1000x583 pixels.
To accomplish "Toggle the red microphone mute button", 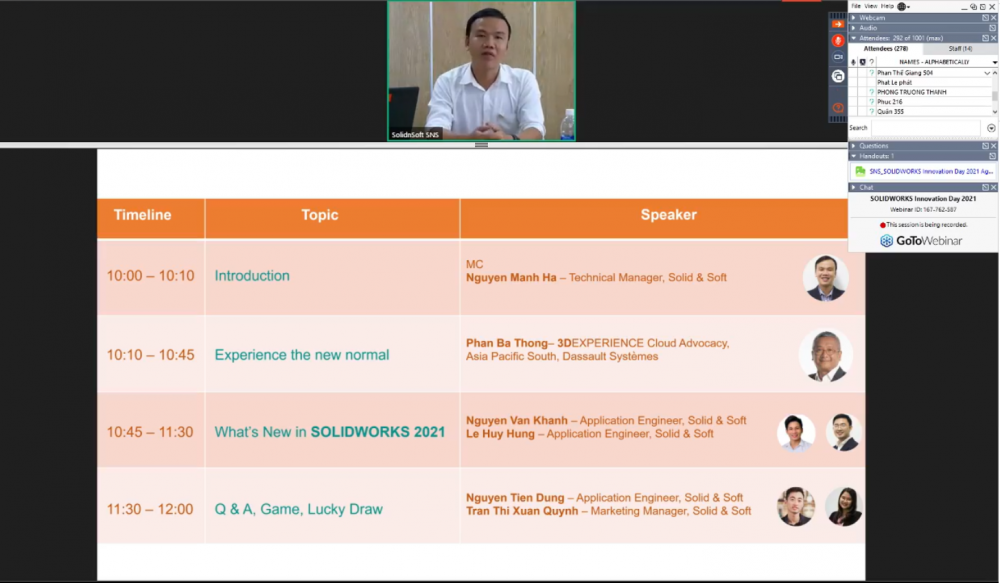I will pyautogui.click(x=838, y=40).
